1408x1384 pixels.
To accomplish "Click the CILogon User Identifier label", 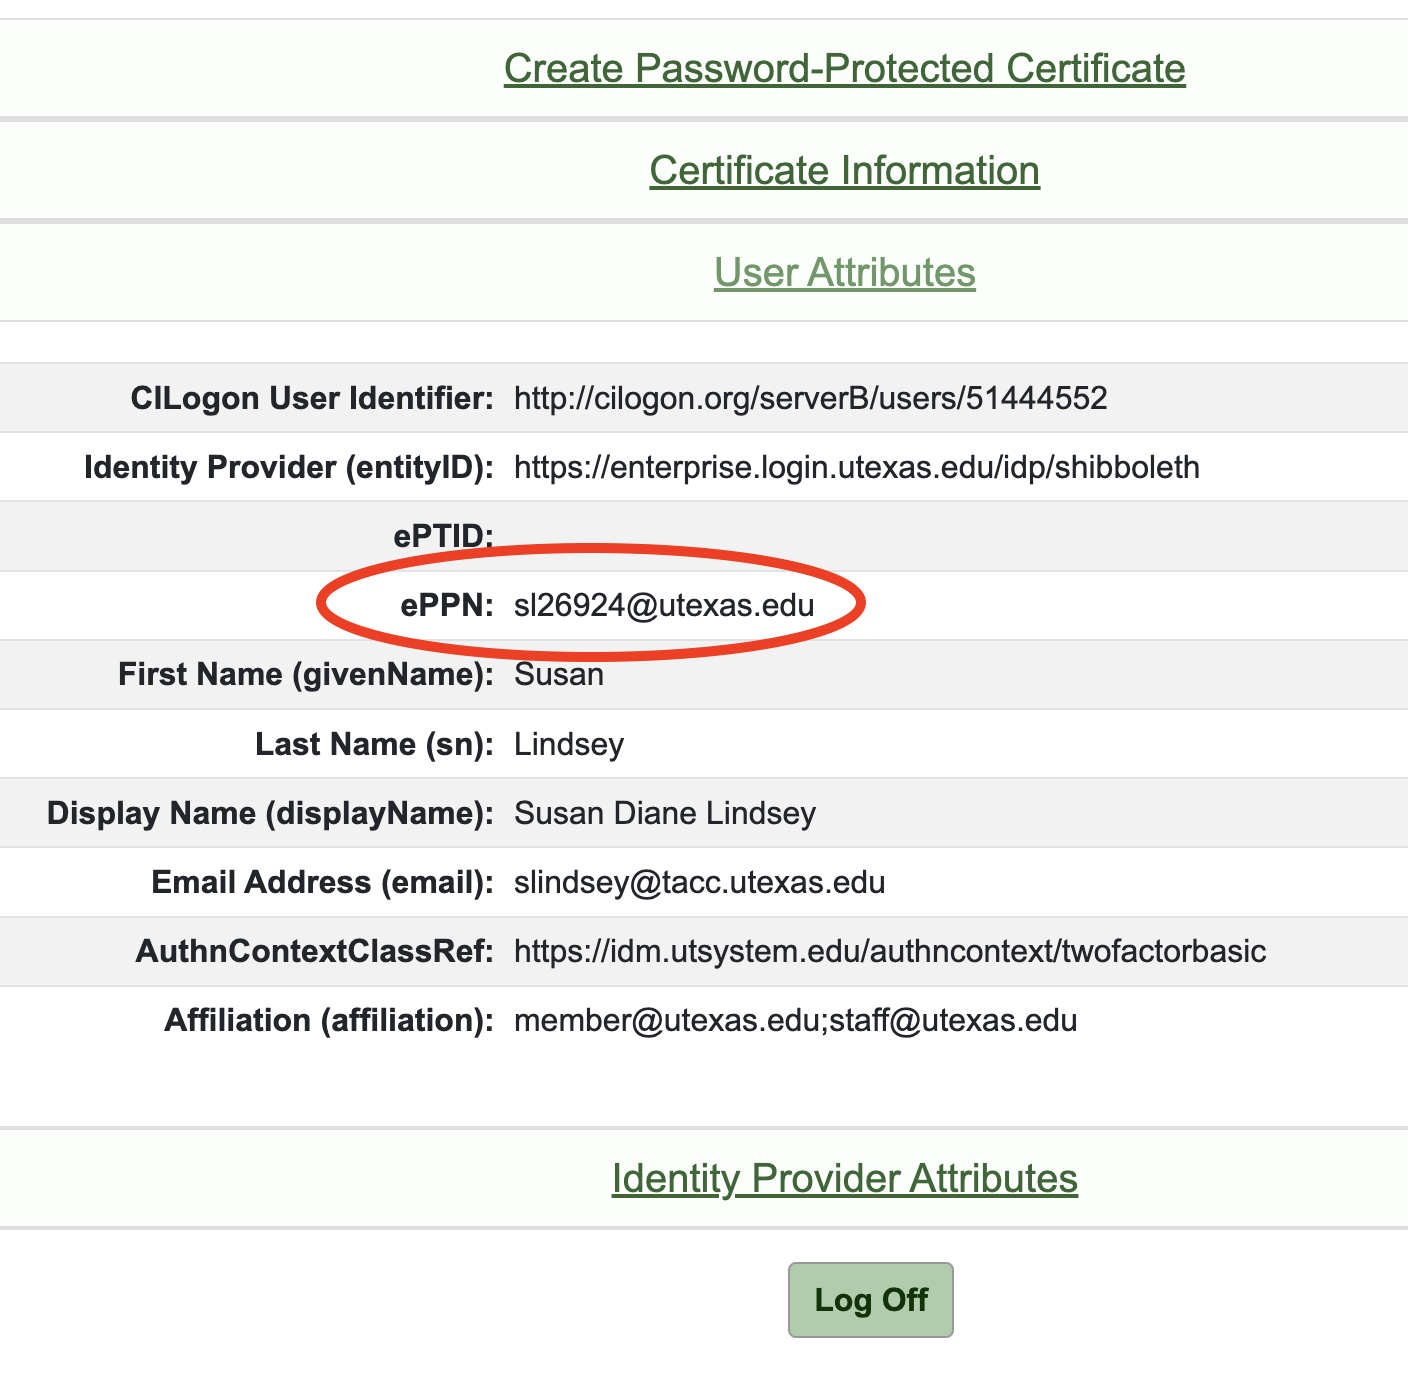I will click(x=312, y=399).
